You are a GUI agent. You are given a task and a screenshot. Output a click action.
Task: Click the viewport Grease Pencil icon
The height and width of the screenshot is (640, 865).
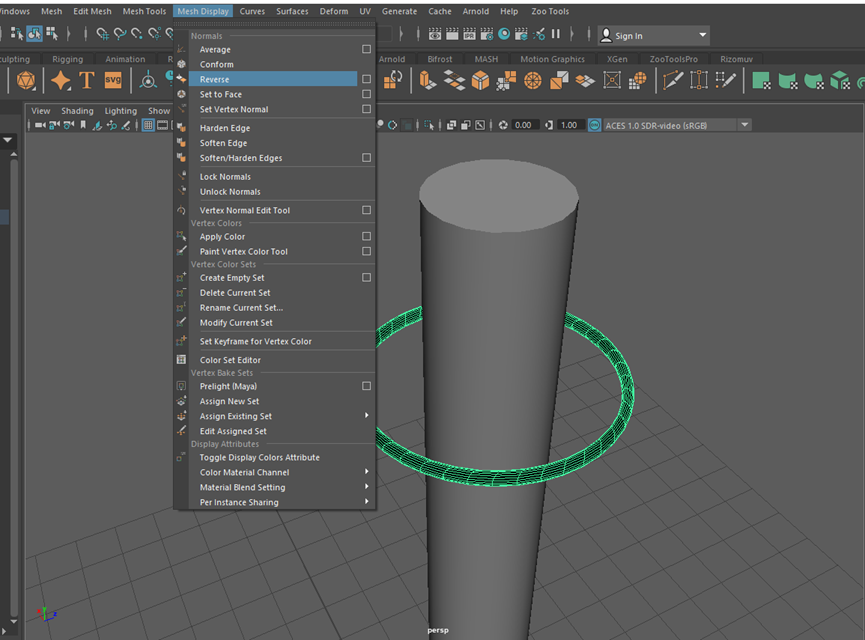[126, 125]
